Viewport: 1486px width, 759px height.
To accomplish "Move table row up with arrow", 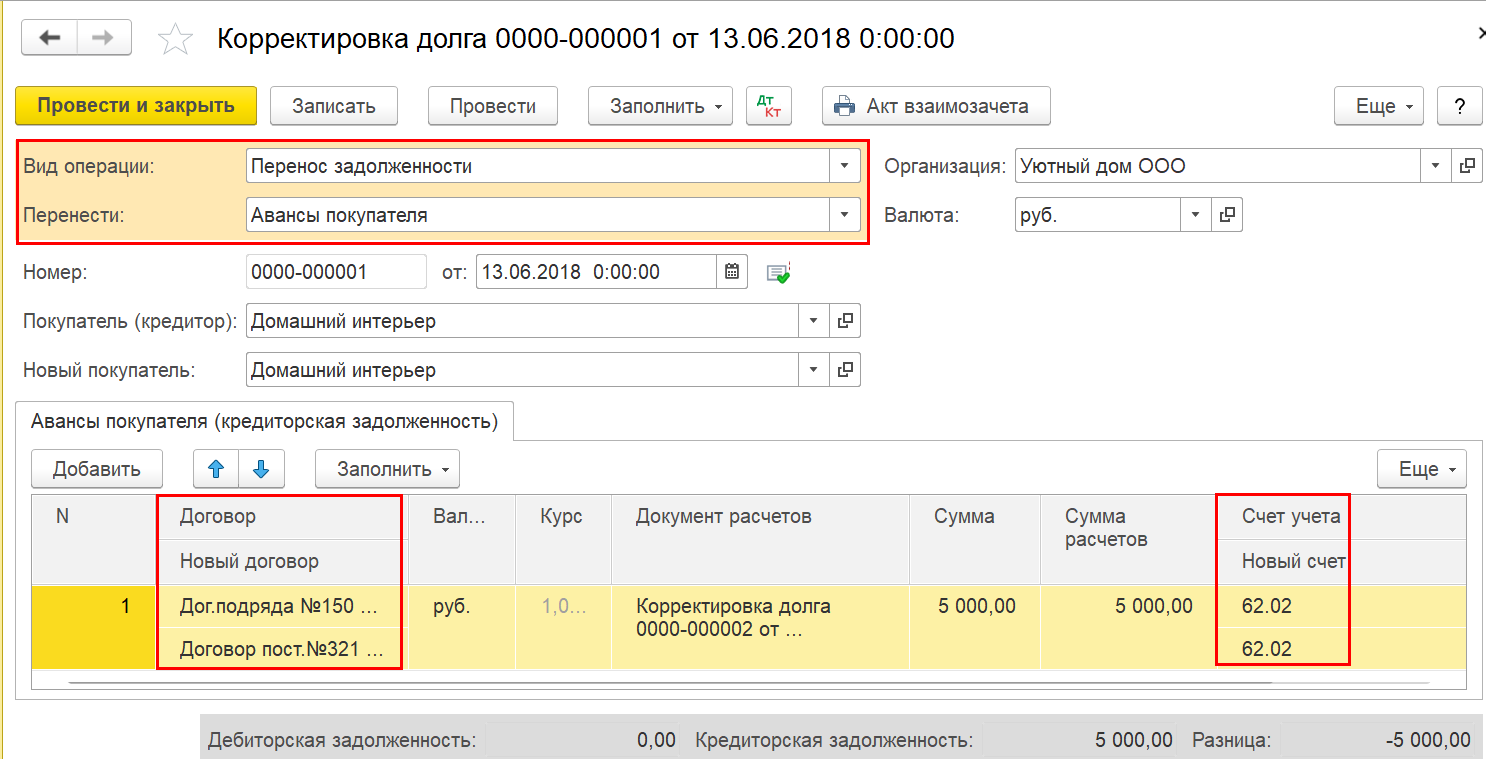I will [x=217, y=469].
